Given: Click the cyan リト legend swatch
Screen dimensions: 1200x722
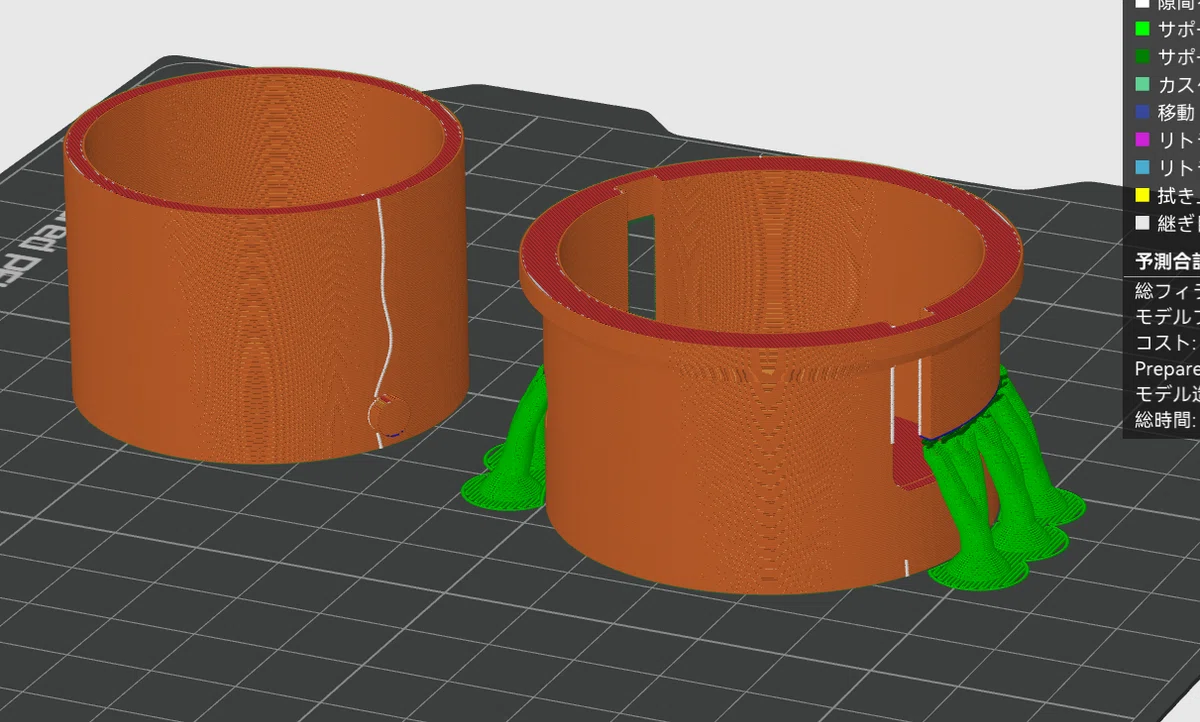Looking at the screenshot, I should 1142,168.
